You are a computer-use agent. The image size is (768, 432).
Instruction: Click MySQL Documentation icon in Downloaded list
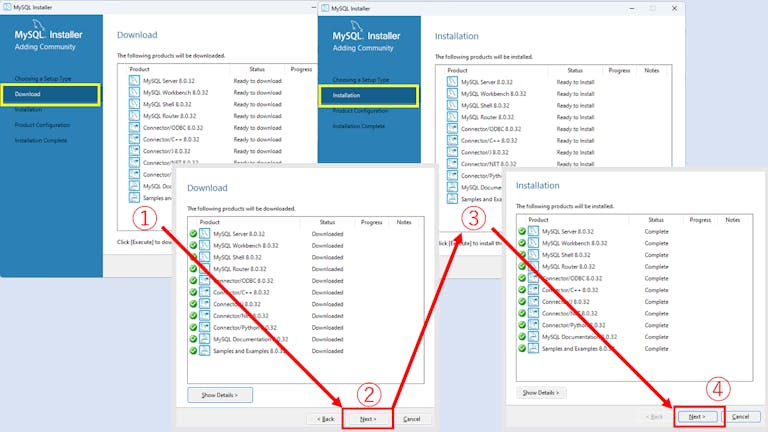pos(205,339)
